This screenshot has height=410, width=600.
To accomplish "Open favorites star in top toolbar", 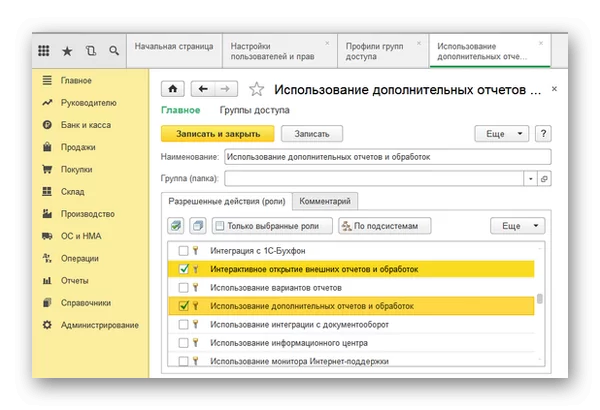I will (67, 50).
